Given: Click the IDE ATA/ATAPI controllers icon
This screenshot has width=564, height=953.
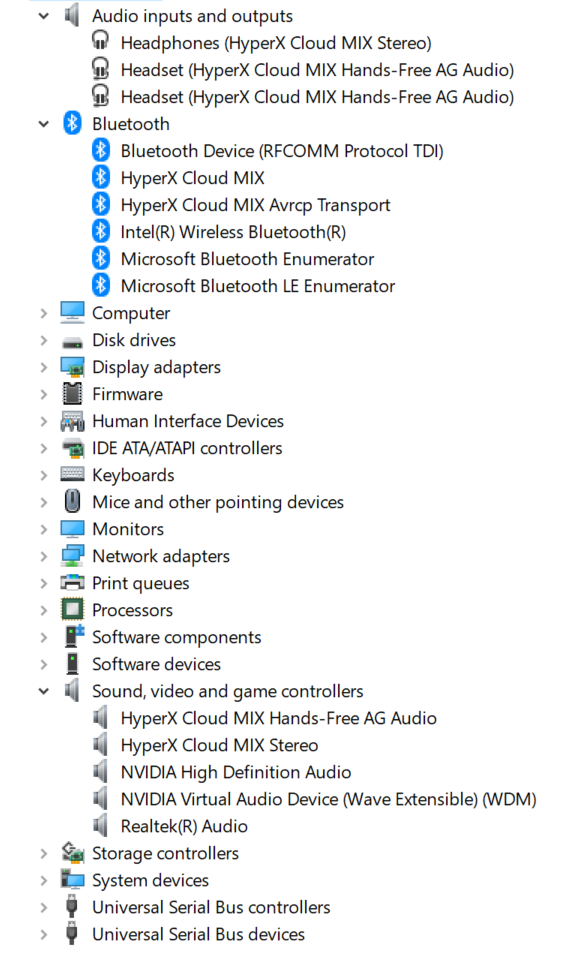Looking at the screenshot, I should click(72, 448).
